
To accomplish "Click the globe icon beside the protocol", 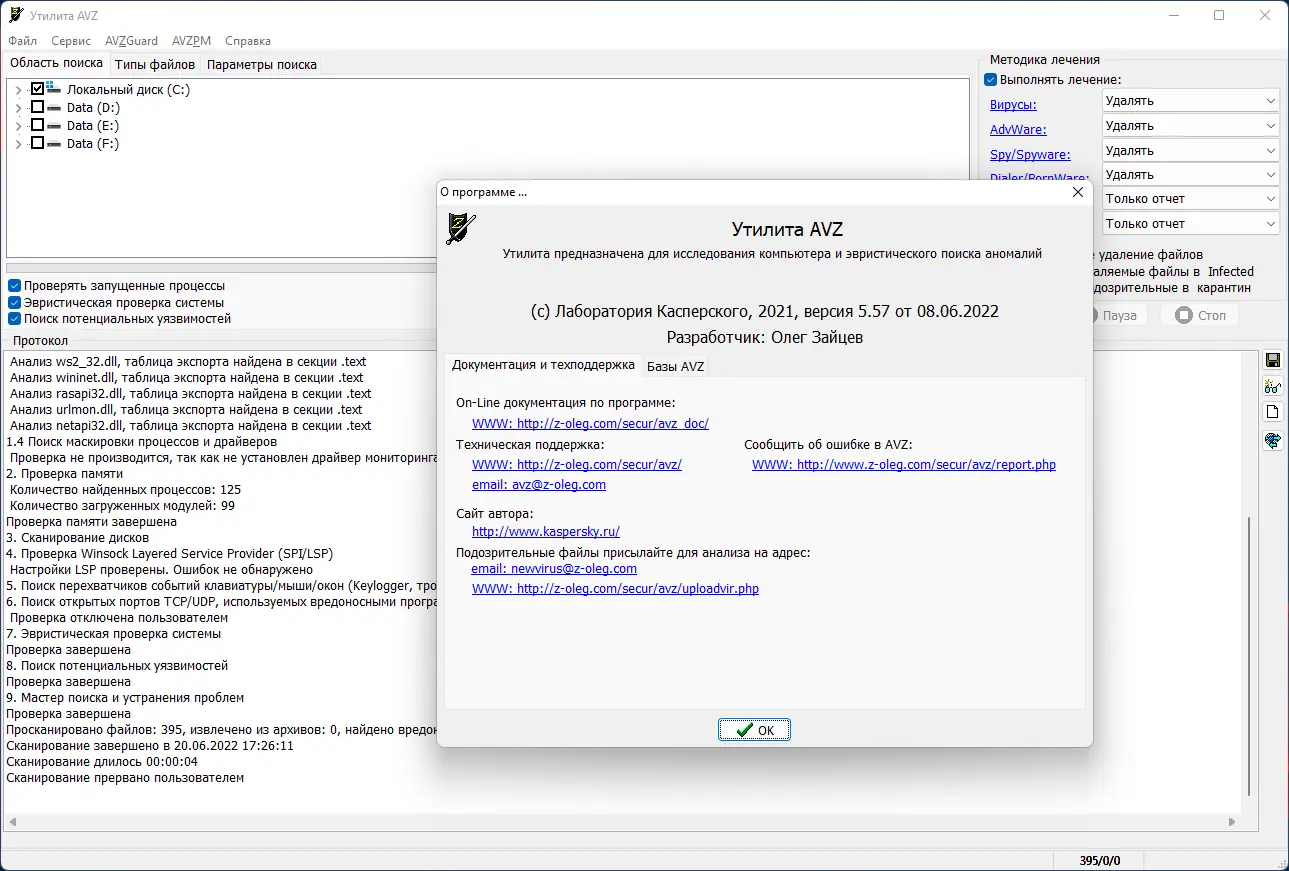I will (1273, 440).
